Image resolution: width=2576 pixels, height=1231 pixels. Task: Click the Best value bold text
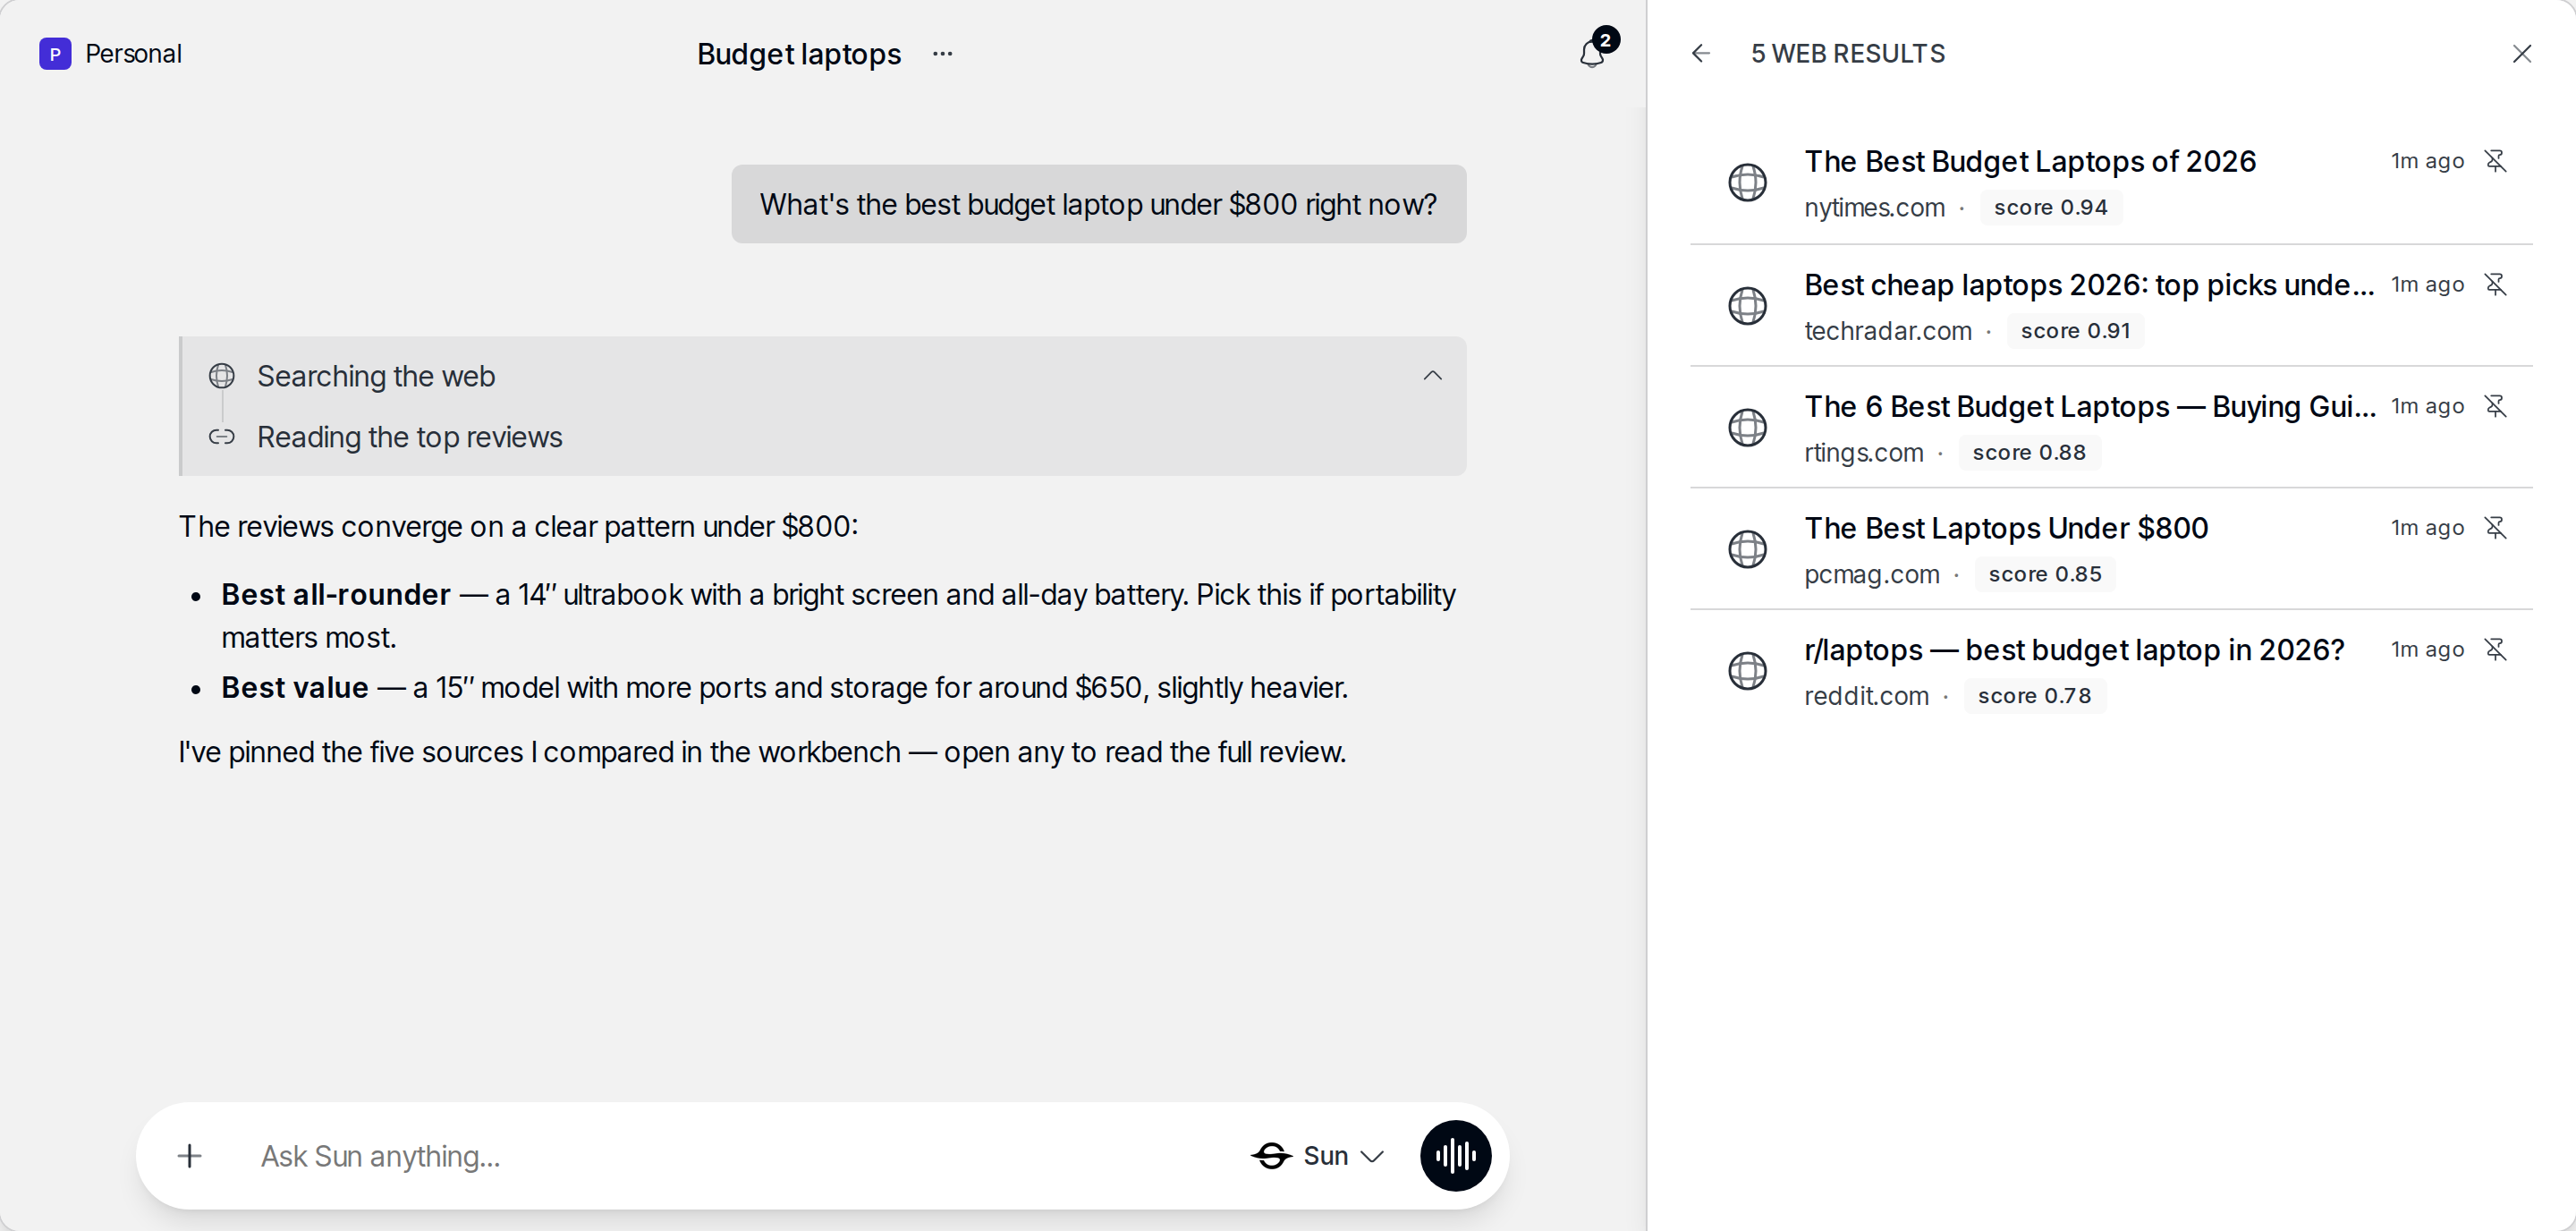pyautogui.click(x=294, y=688)
